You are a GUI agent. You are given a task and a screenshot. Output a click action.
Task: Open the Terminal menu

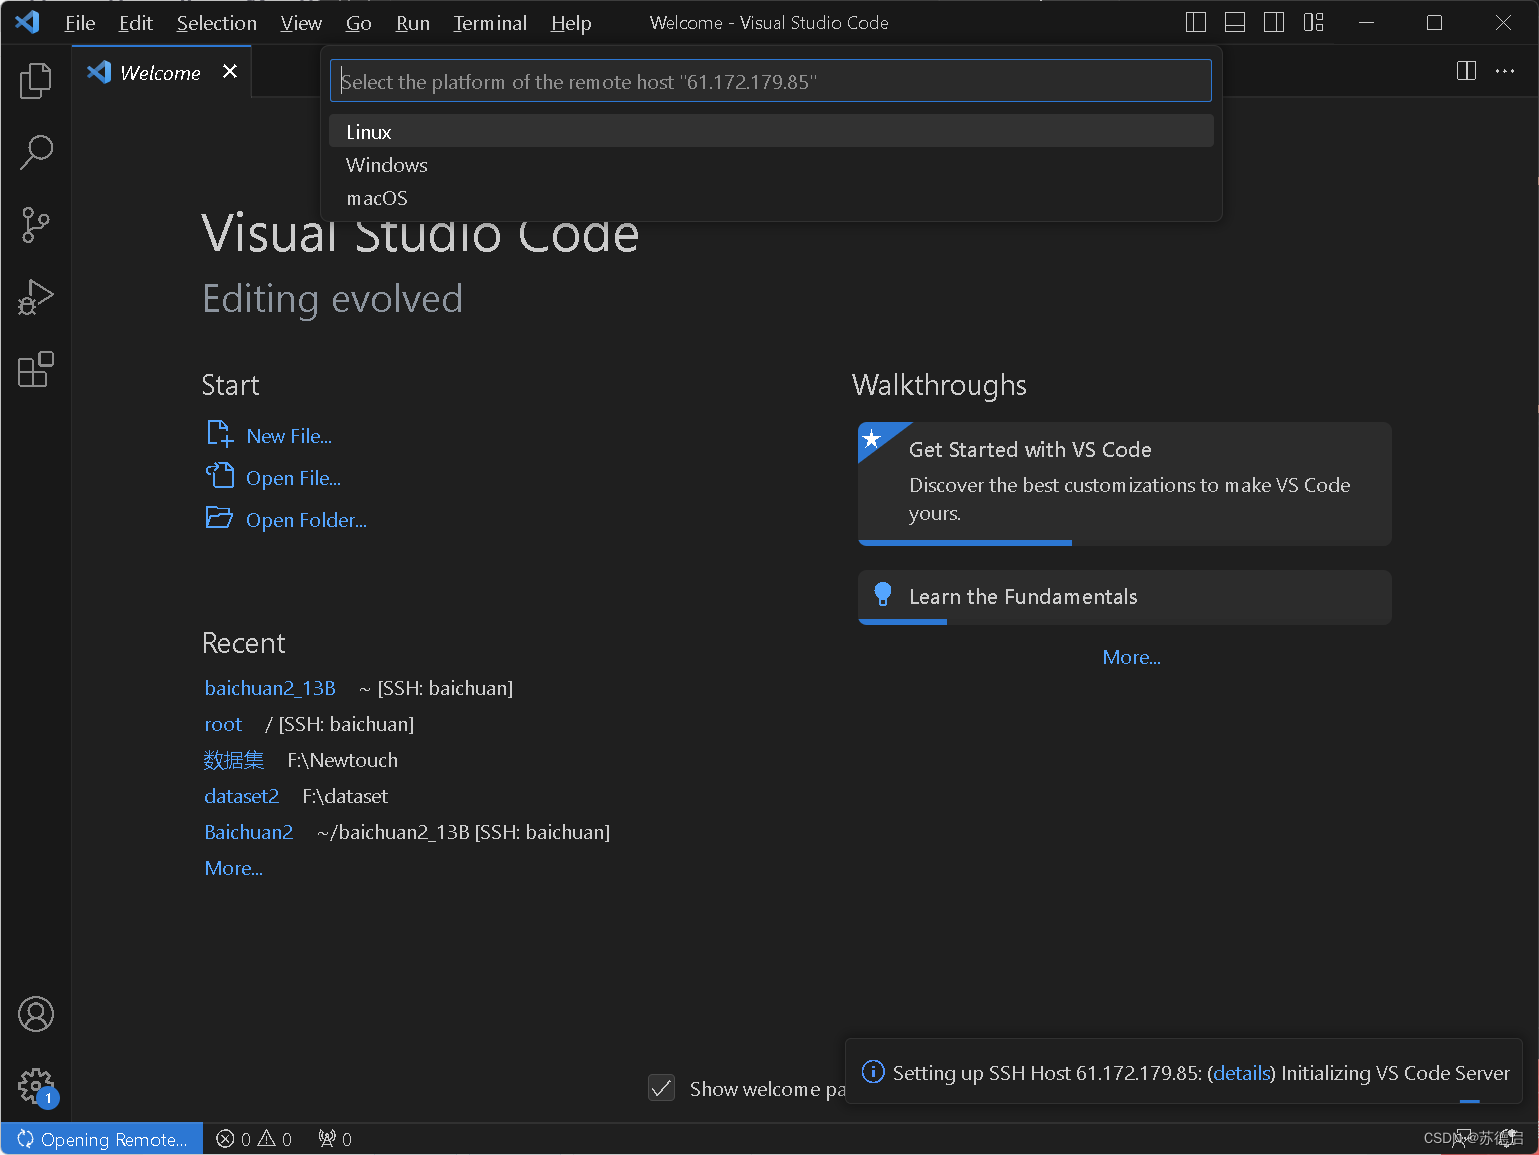click(x=489, y=22)
